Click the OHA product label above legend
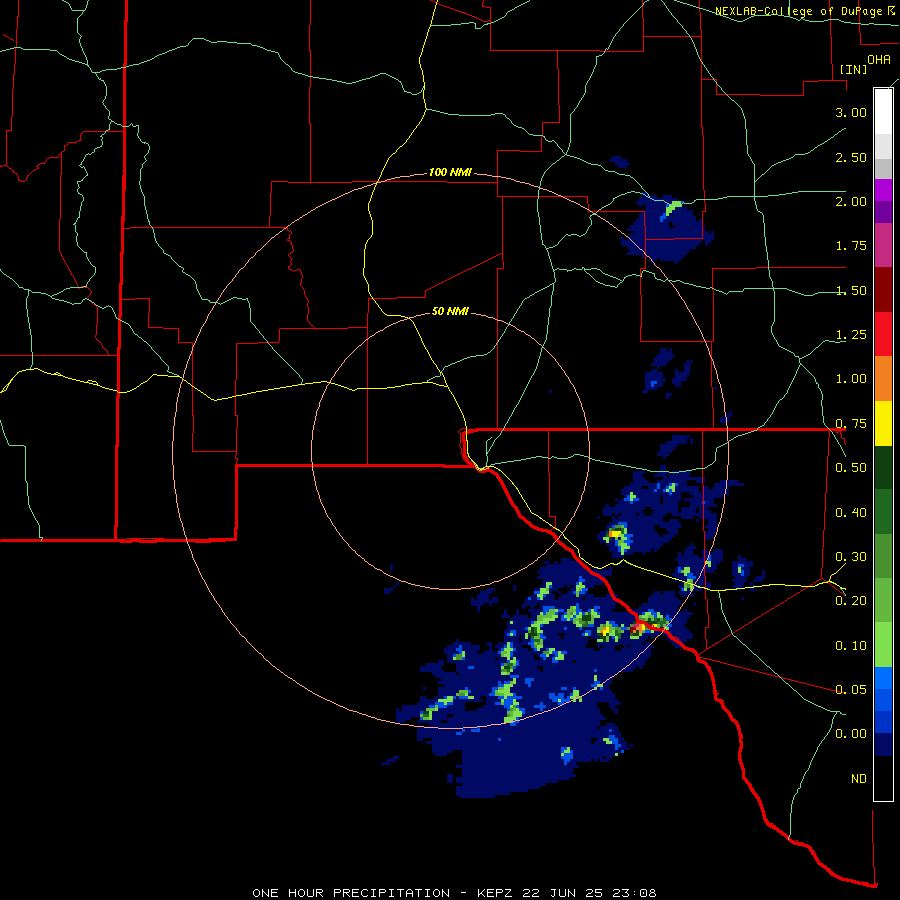Screen dimensions: 900x900 point(879,60)
